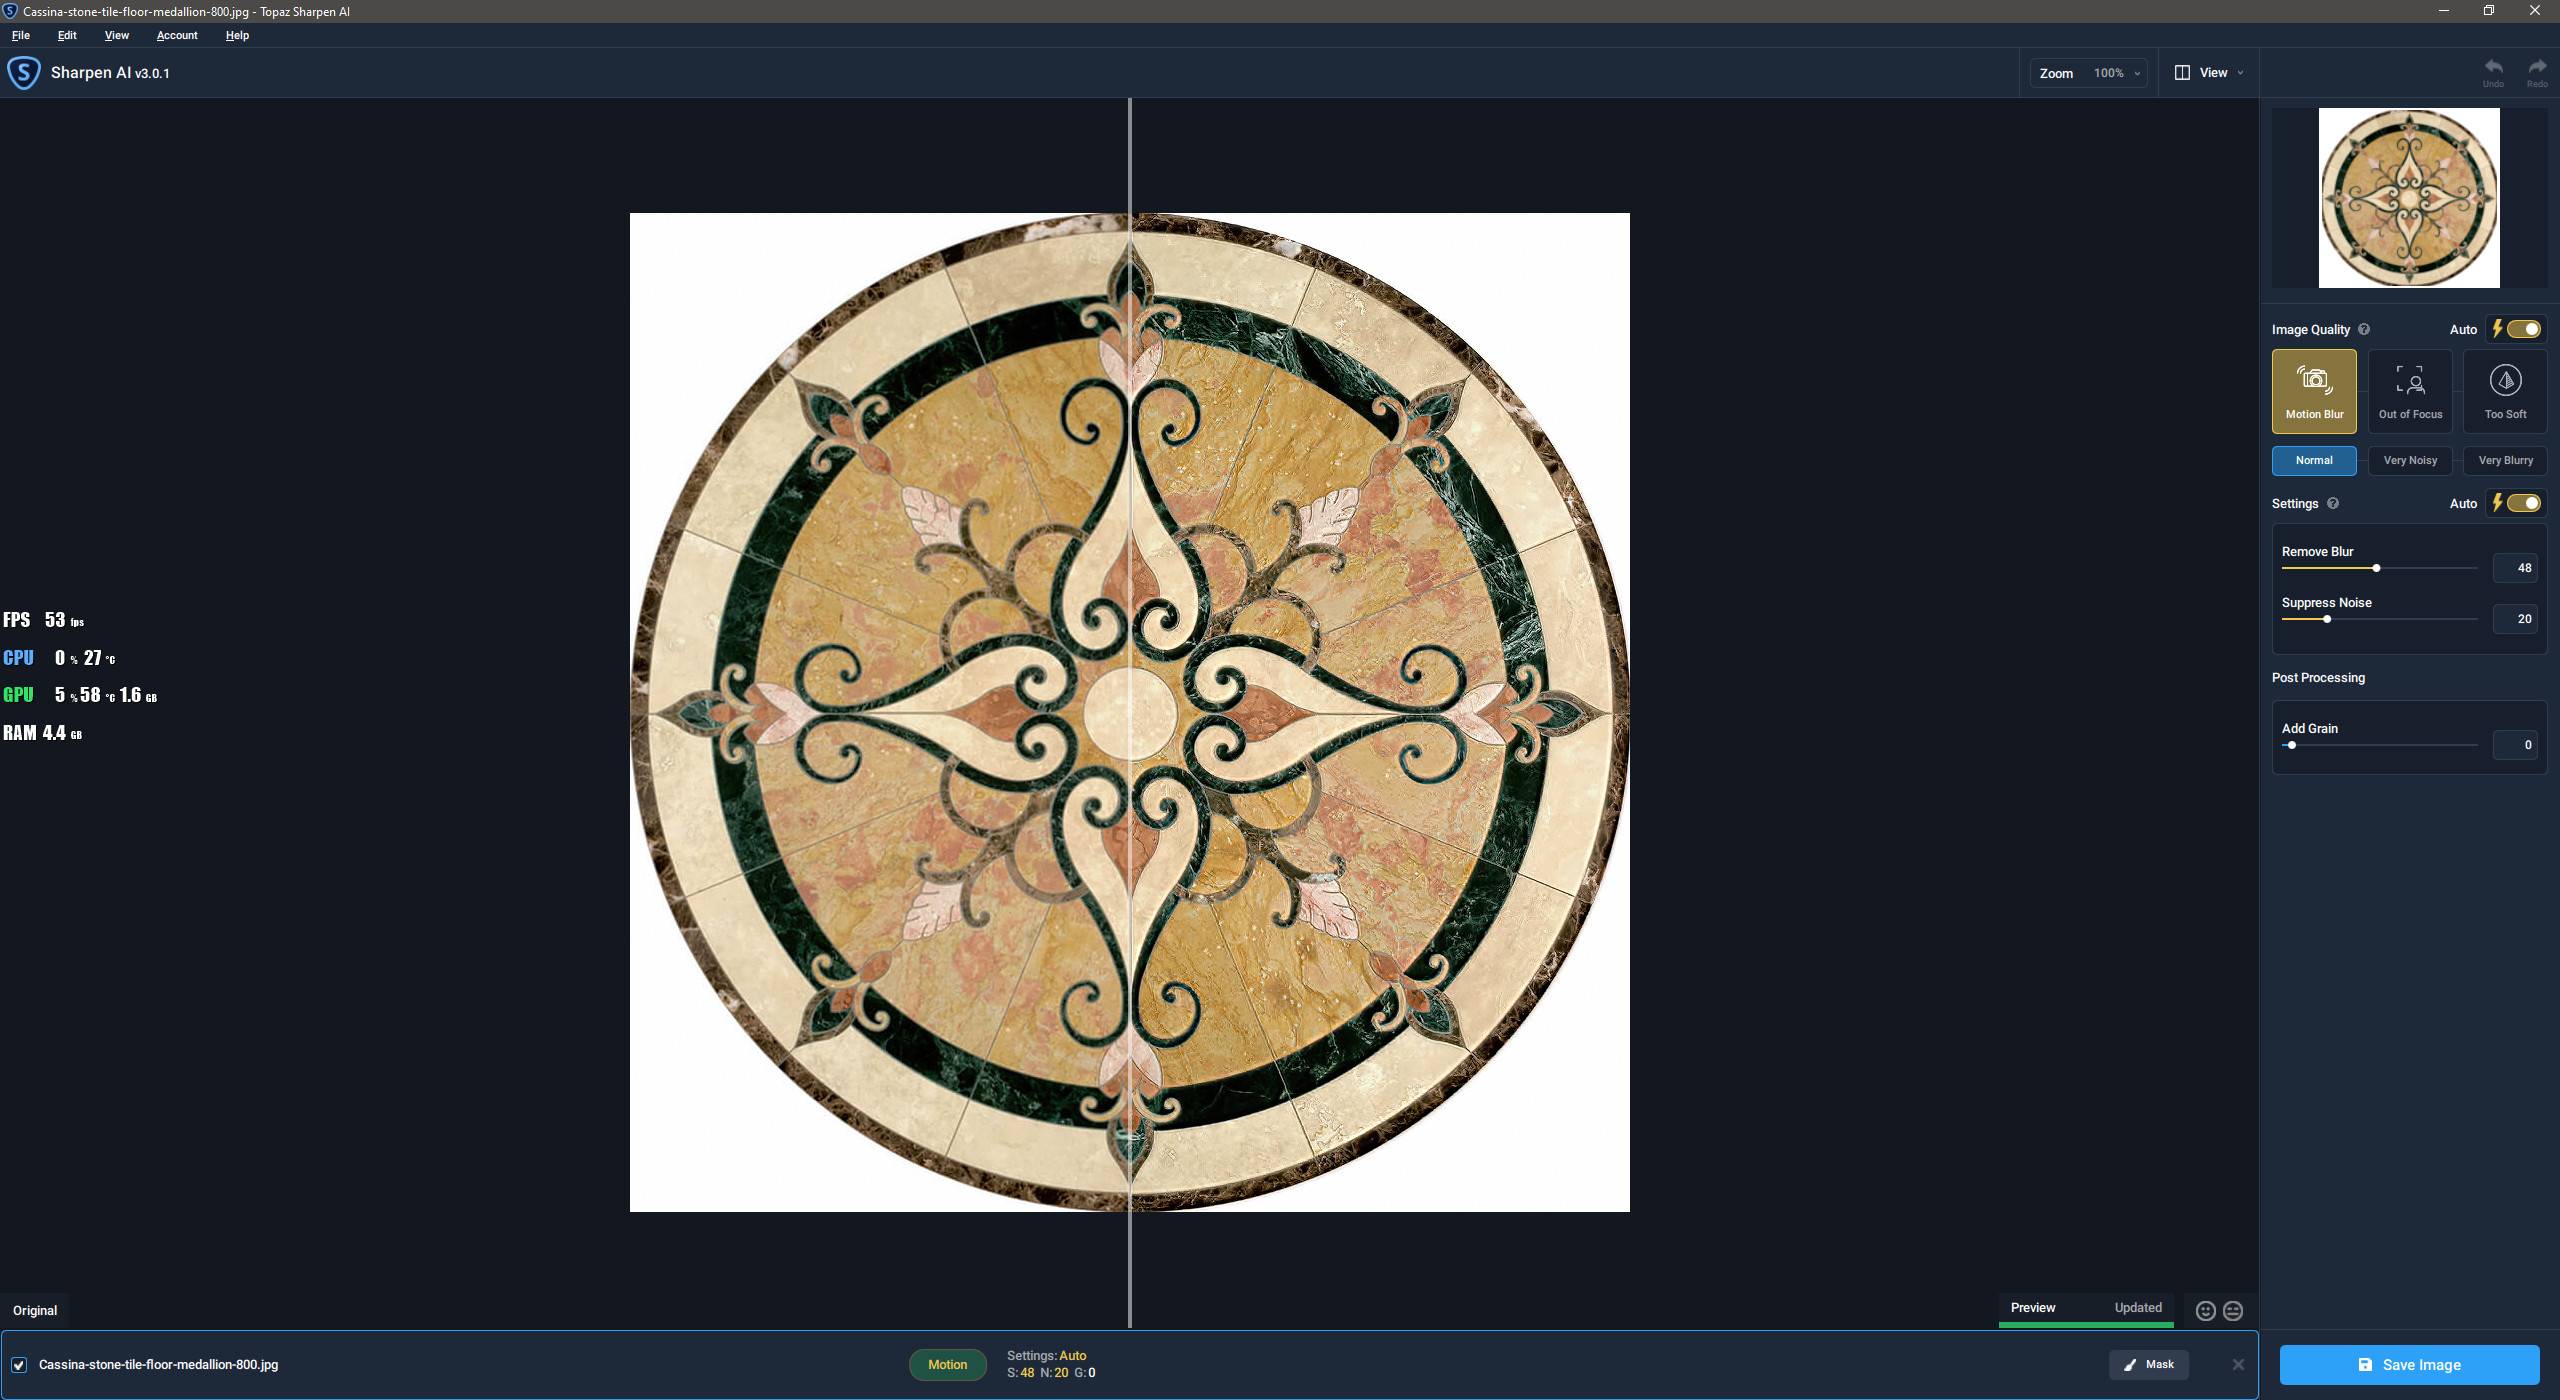
Task: Click the happy face feedback icon
Action: [x=2205, y=1310]
